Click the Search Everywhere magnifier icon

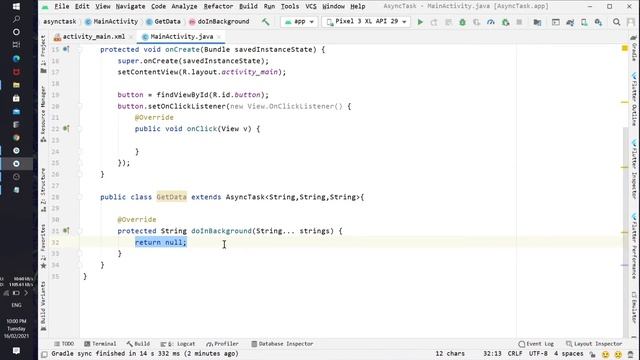click(x=616, y=22)
